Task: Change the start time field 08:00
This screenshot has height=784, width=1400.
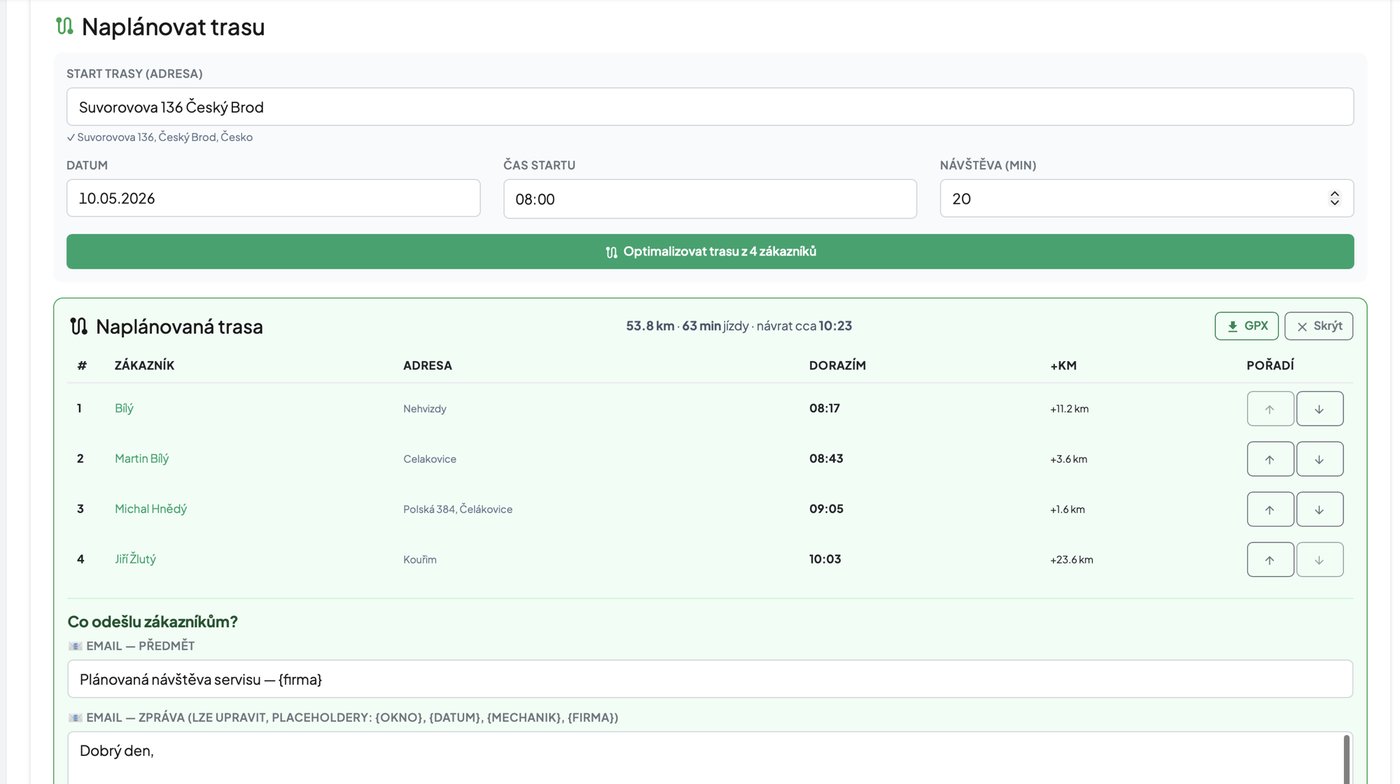Action: click(710, 199)
